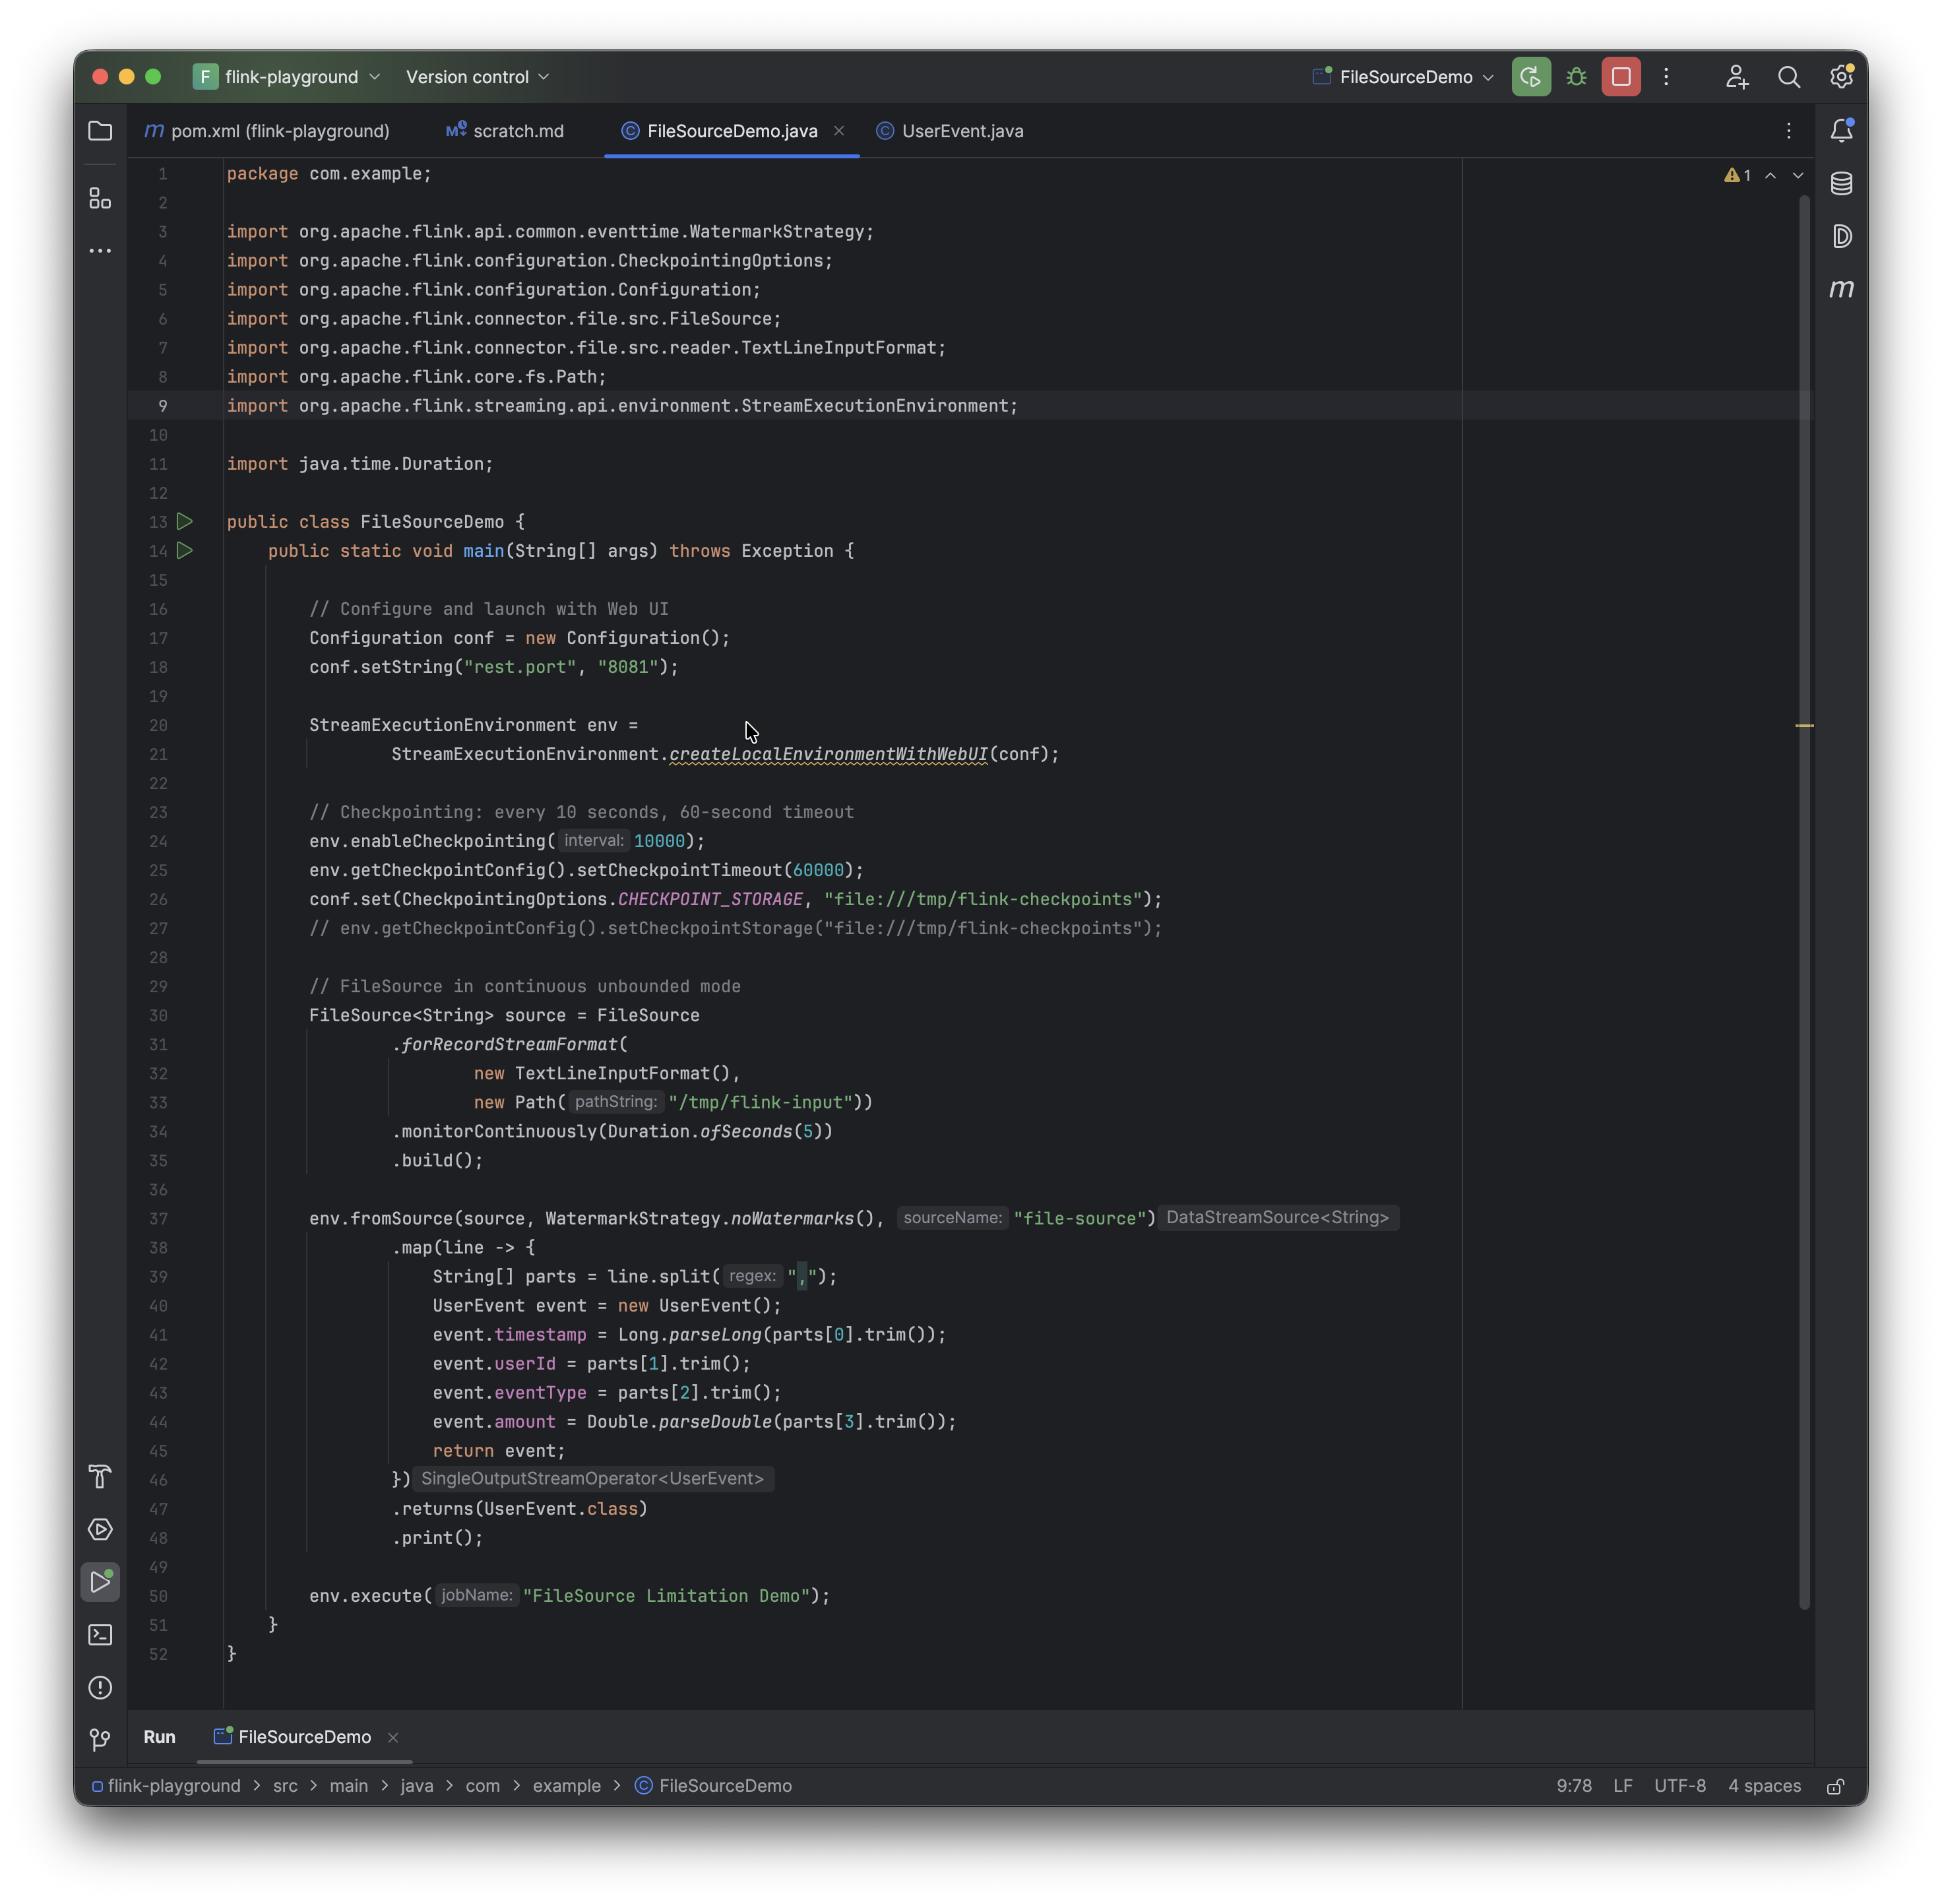Click src in breadcrumb bar
This screenshot has width=1942, height=1904.
tap(285, 1786)
